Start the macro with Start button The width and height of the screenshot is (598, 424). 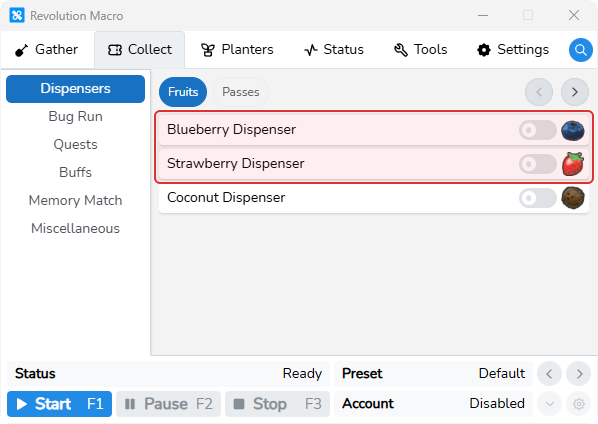(59, 404)
